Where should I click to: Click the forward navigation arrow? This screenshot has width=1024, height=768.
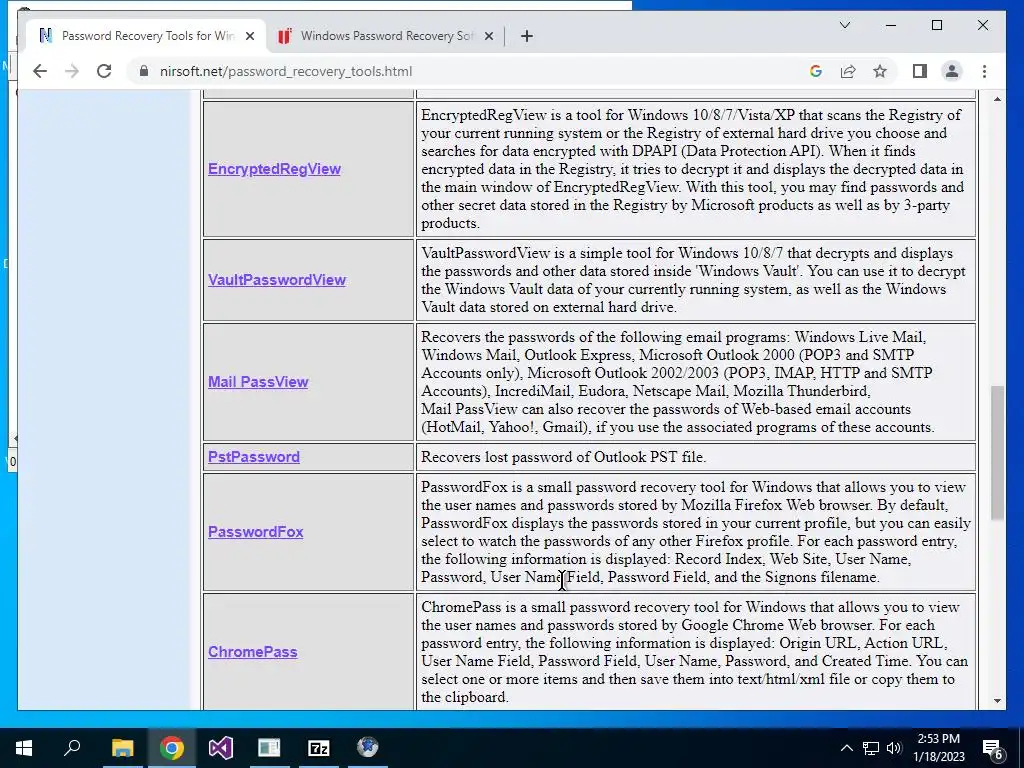(72, 71)
